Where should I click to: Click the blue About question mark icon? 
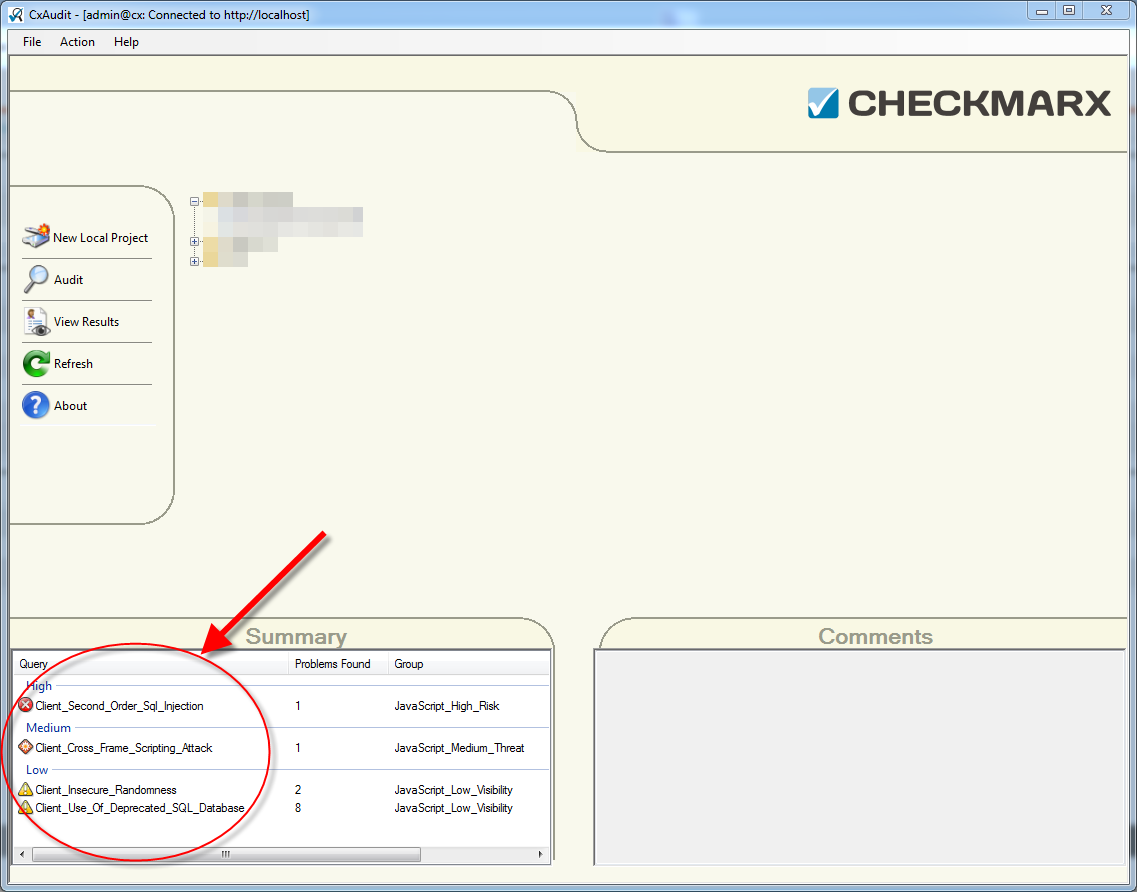[36, 405]
